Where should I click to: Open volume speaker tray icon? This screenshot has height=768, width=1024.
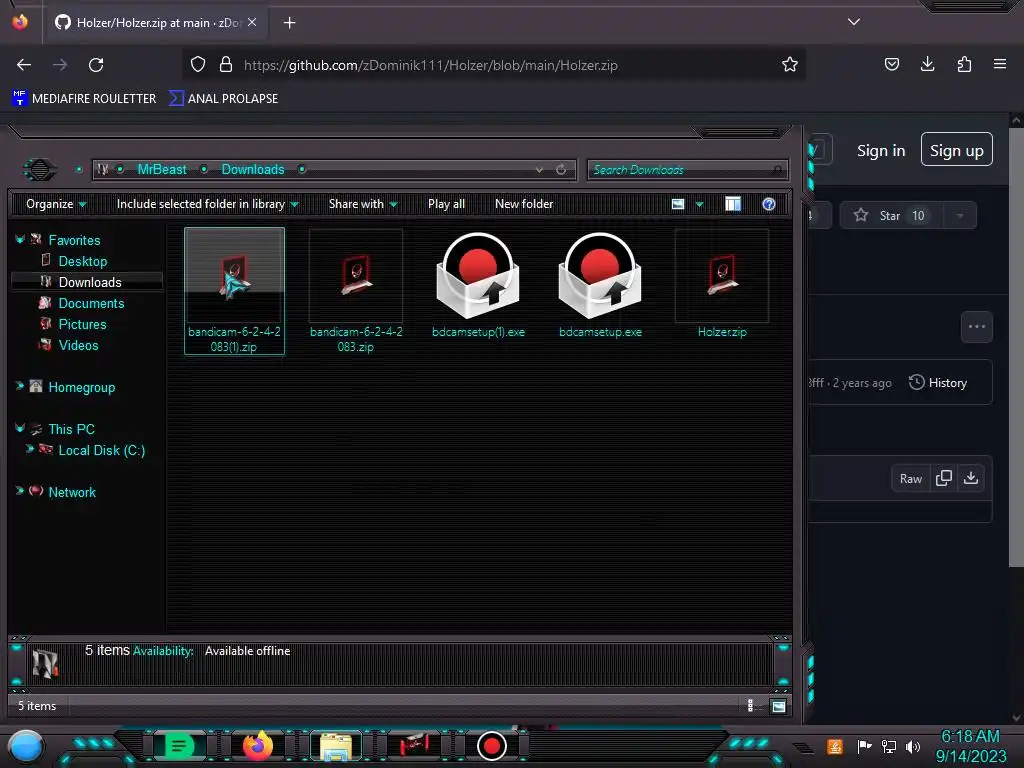pyautogui.click(x=913, y=746)
